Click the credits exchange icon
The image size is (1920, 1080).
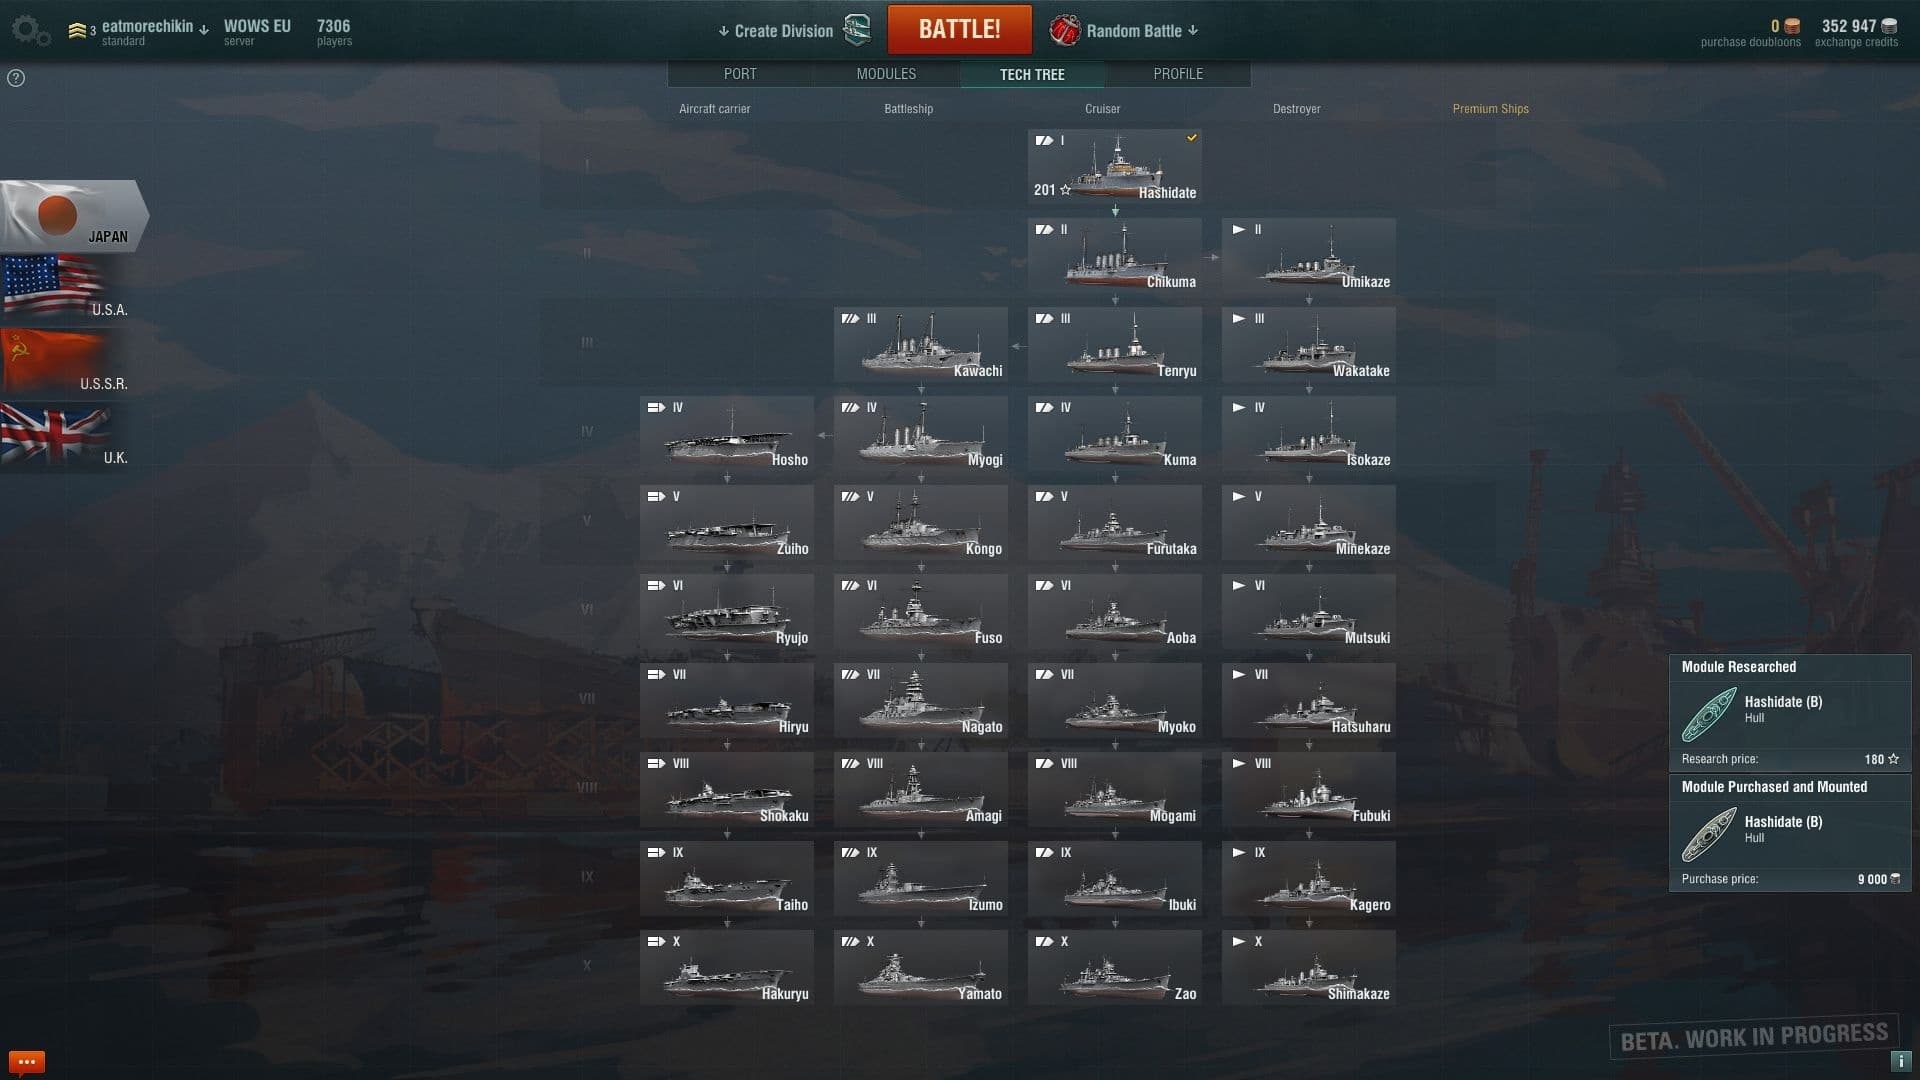(1889, 27)
